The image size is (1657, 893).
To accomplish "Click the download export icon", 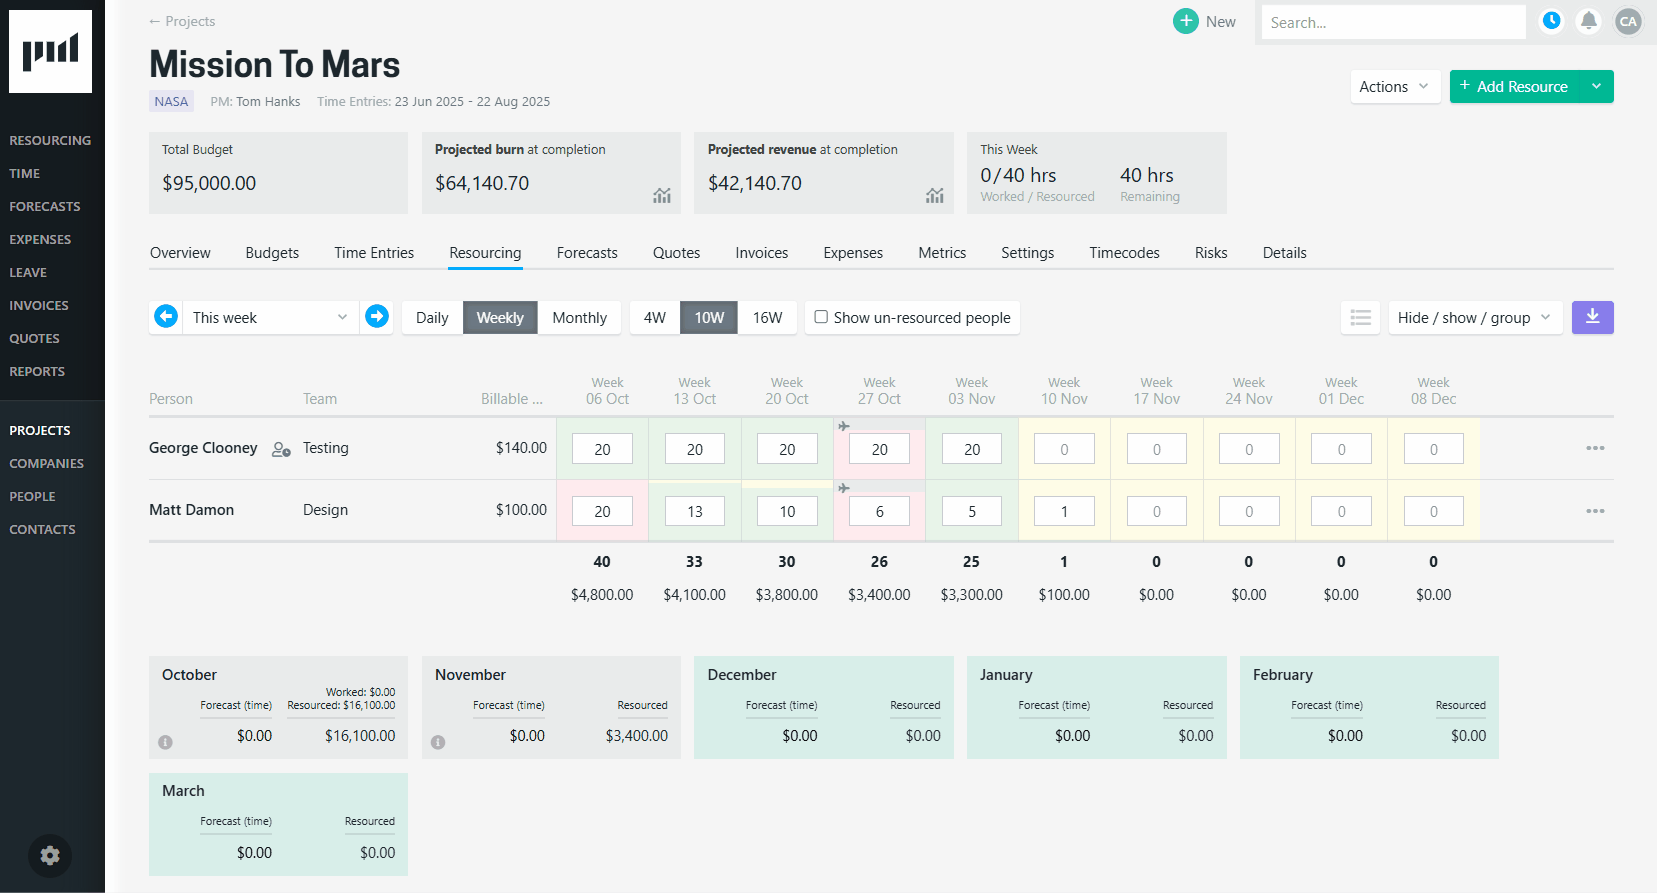I will pyautogui.click(x=1592, y=318).
